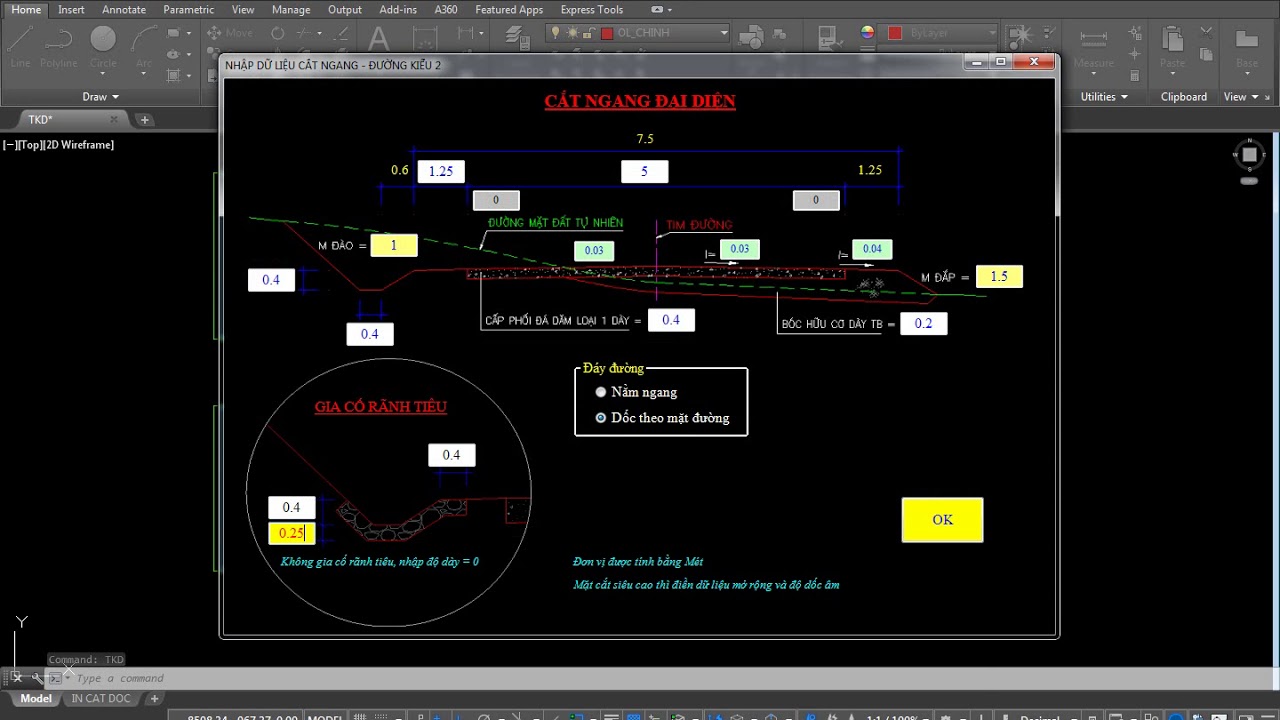Expand the Draw panel dropdown
The width and height of the screenshot is (1280, 720).
100,97
